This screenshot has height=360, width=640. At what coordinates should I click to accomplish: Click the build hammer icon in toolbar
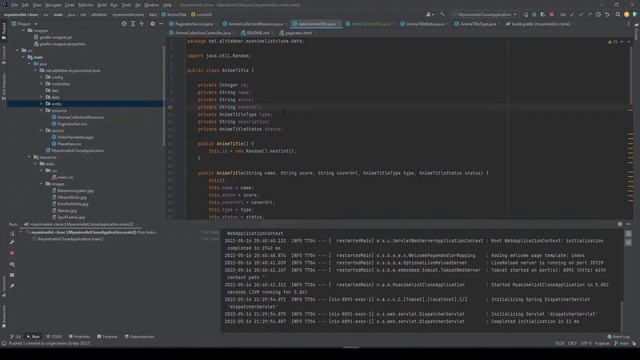(442, 14)
